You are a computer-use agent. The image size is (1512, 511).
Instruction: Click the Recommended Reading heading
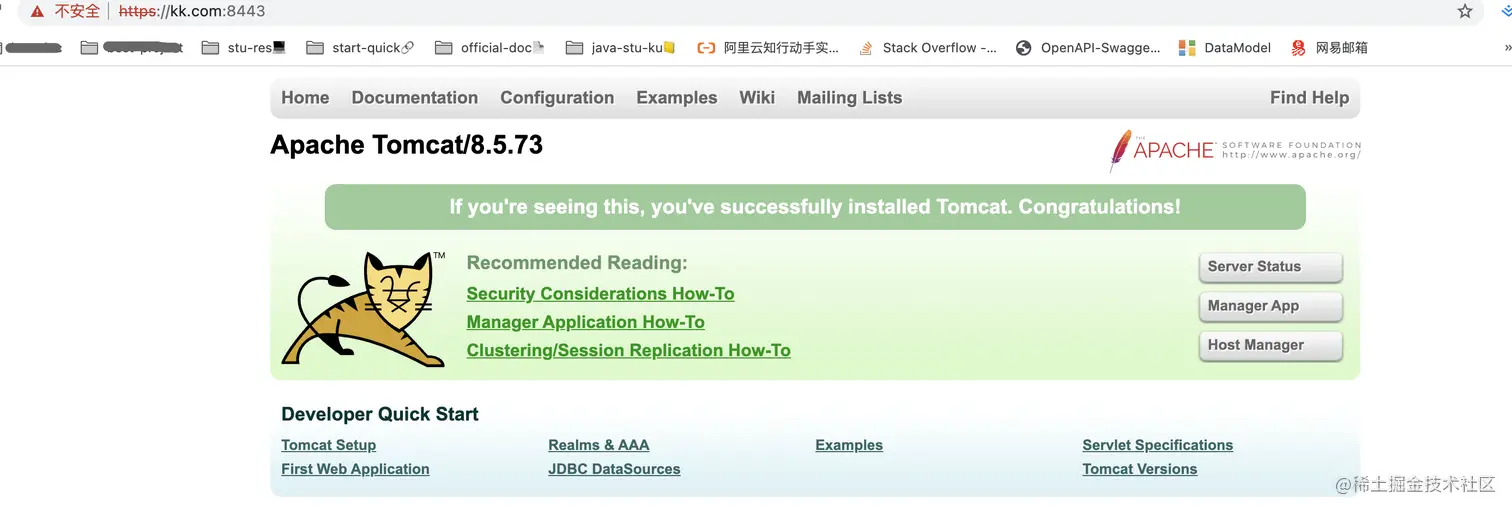tap(577, 263)
